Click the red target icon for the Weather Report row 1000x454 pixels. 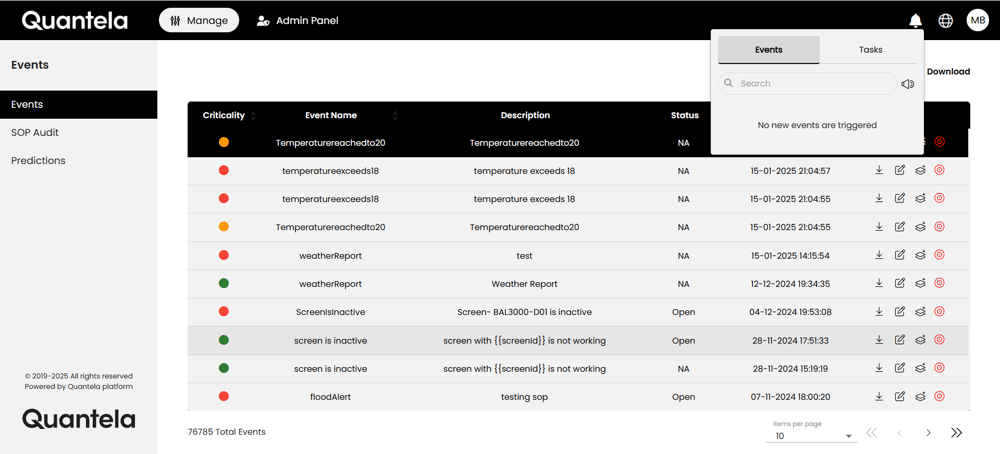pos(939,283)
